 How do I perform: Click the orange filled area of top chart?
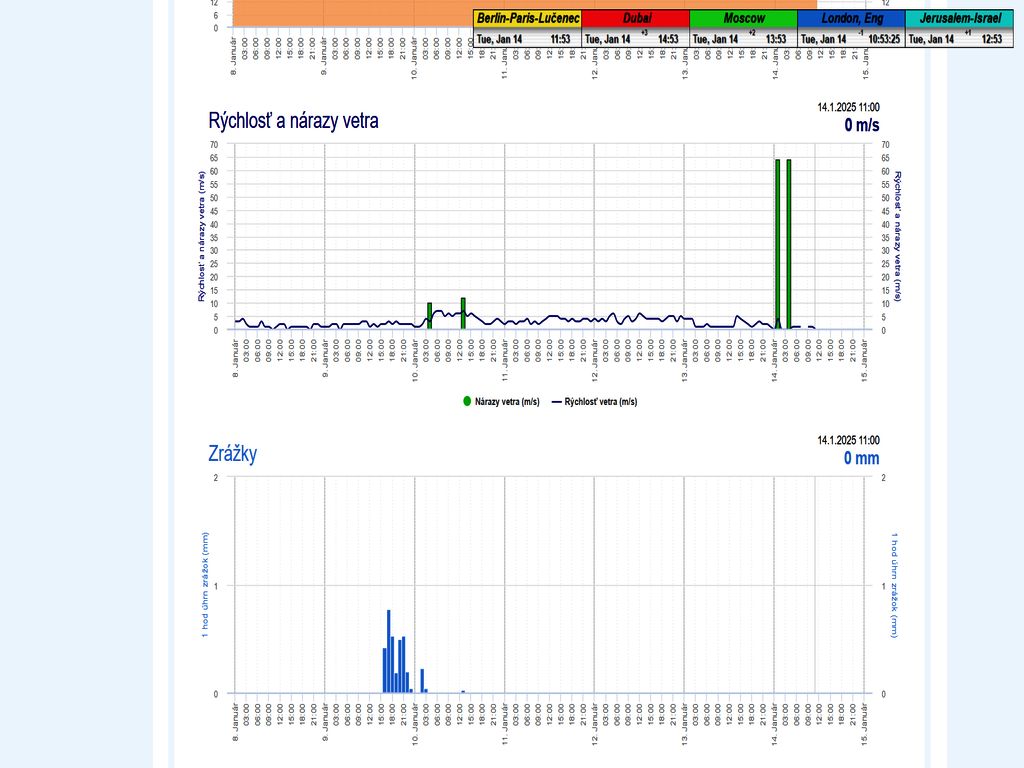tap(350, 12)
